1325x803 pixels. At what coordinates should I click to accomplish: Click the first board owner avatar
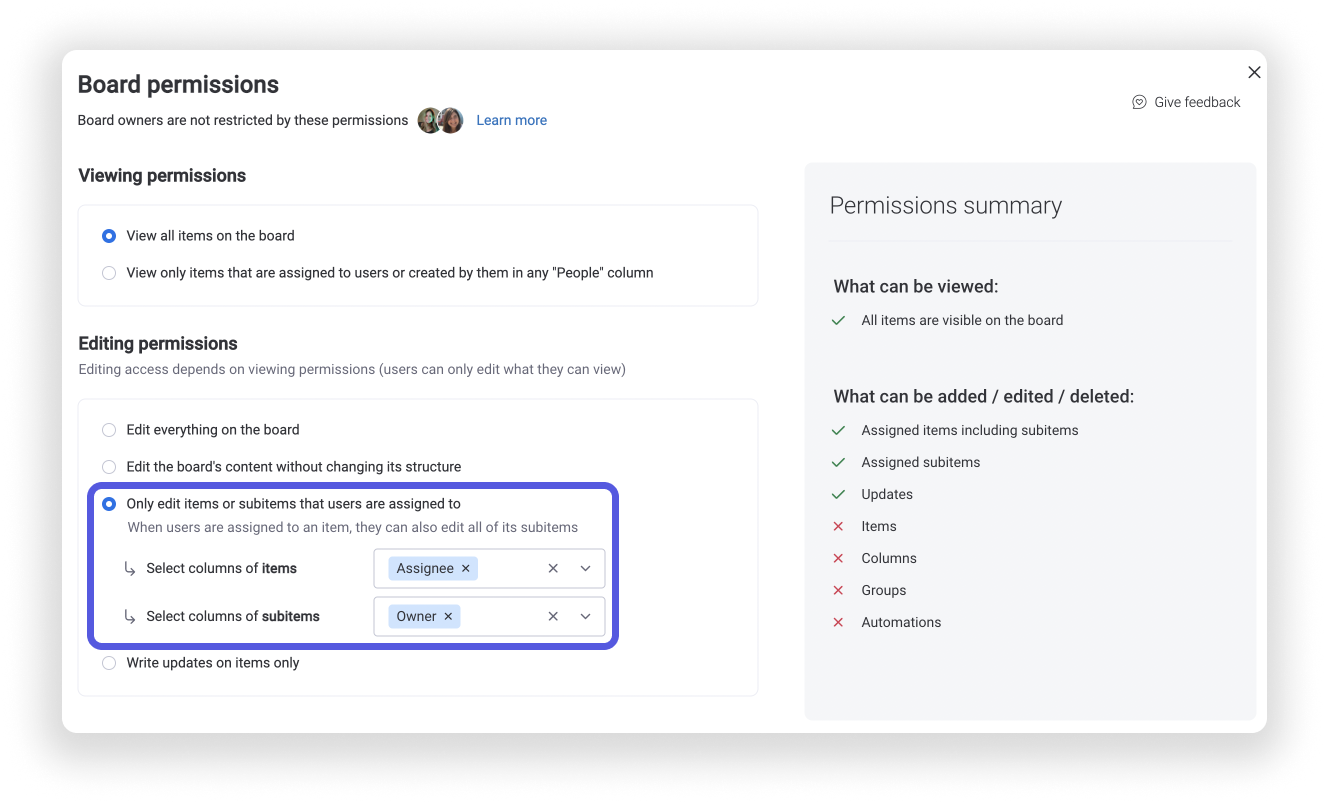428,120
